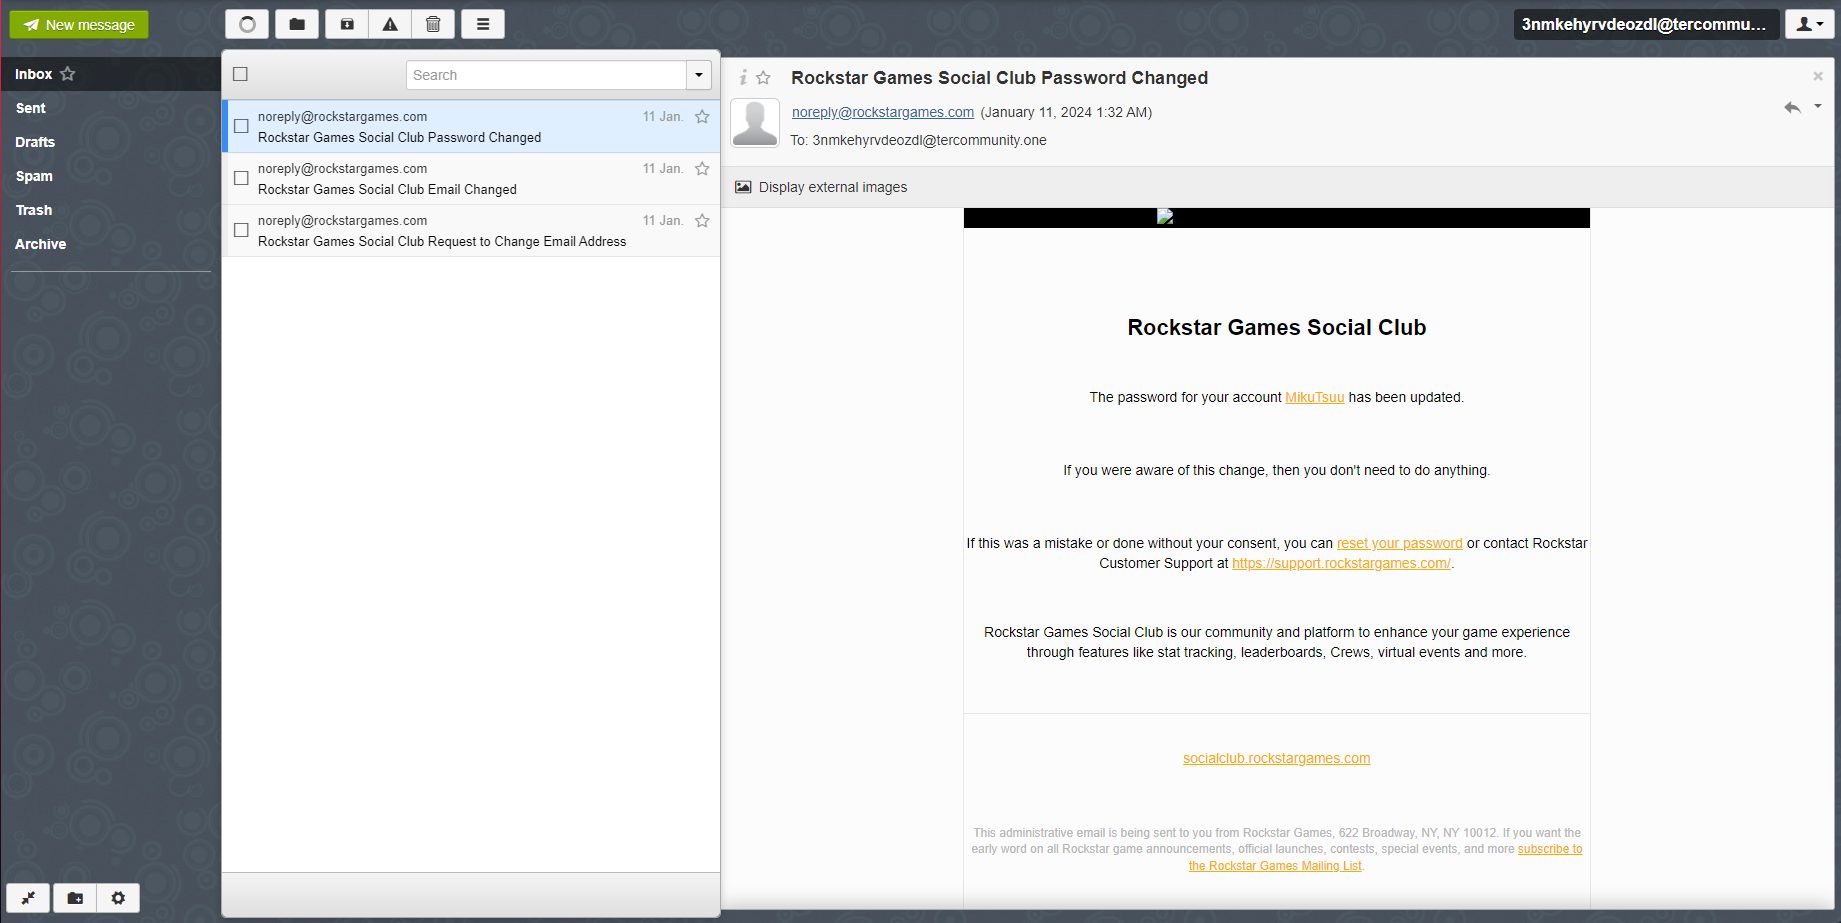The height and width of the screenshot is (923, 1841).
Task: Open the Request to Change Email Address message
Action: click(x=471, y=231)
